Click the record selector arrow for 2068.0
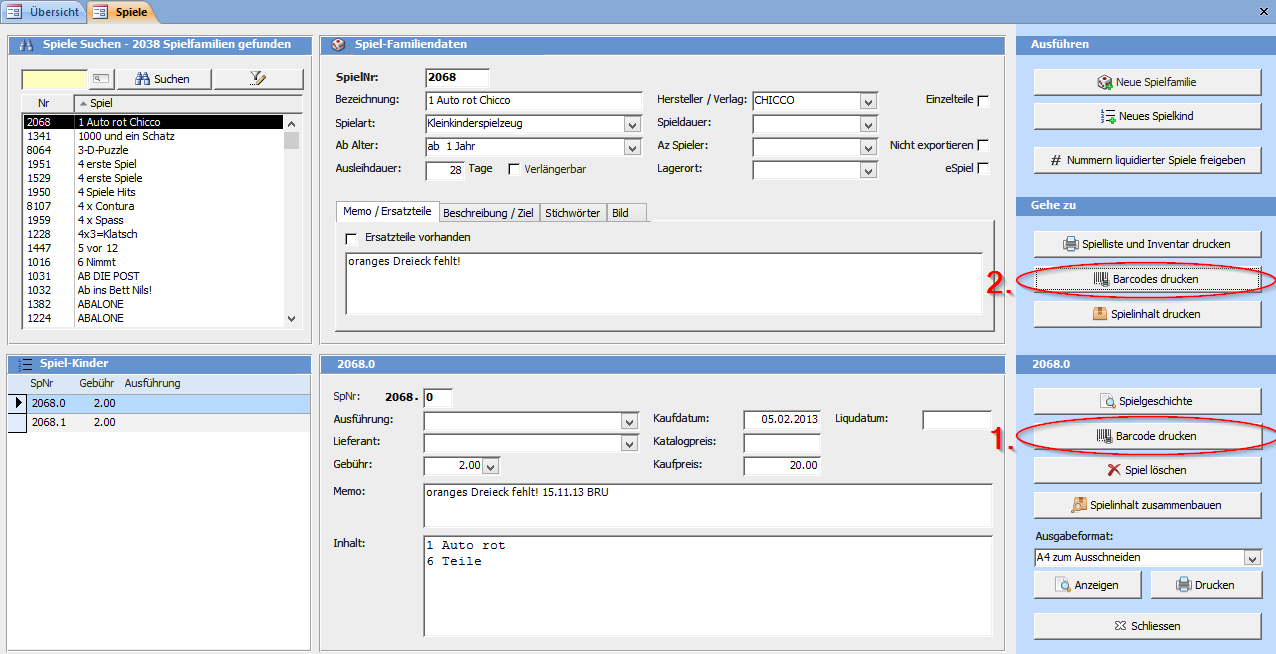The height and width of the screenshot is (654, 1276). click(x=17, y=403)
